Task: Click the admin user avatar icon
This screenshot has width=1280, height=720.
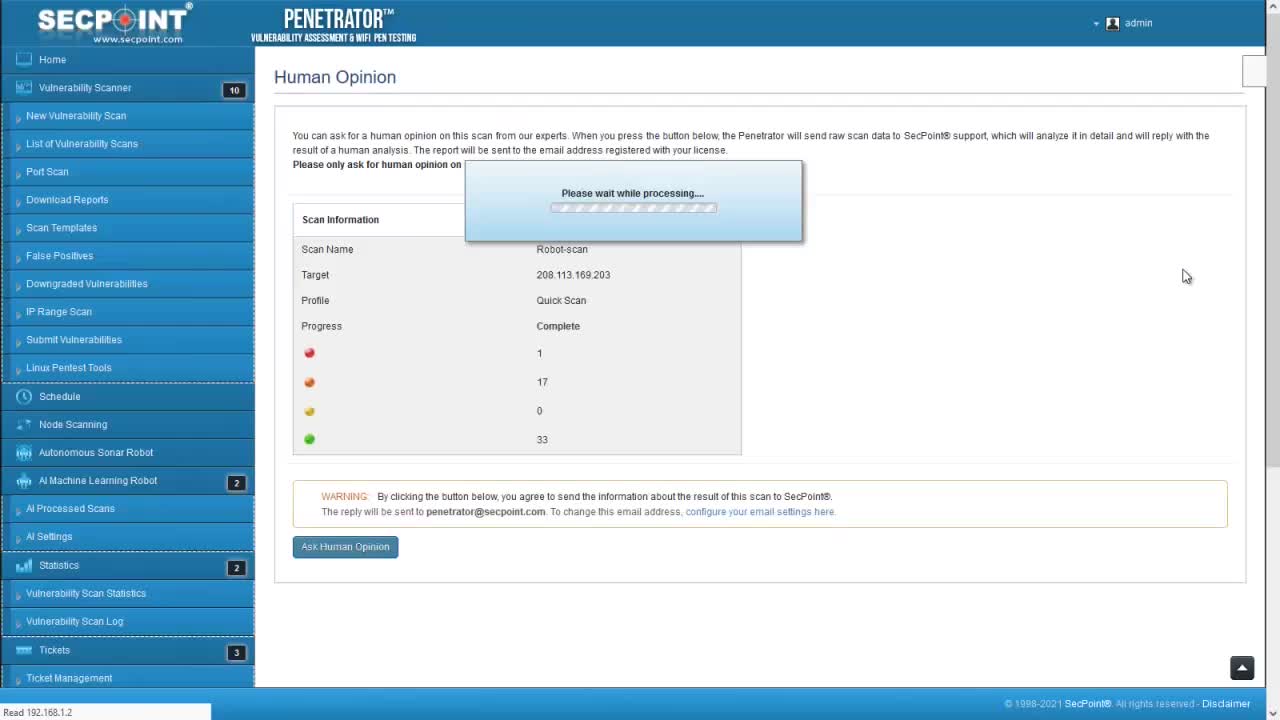Action: [x=1112, y=23]
